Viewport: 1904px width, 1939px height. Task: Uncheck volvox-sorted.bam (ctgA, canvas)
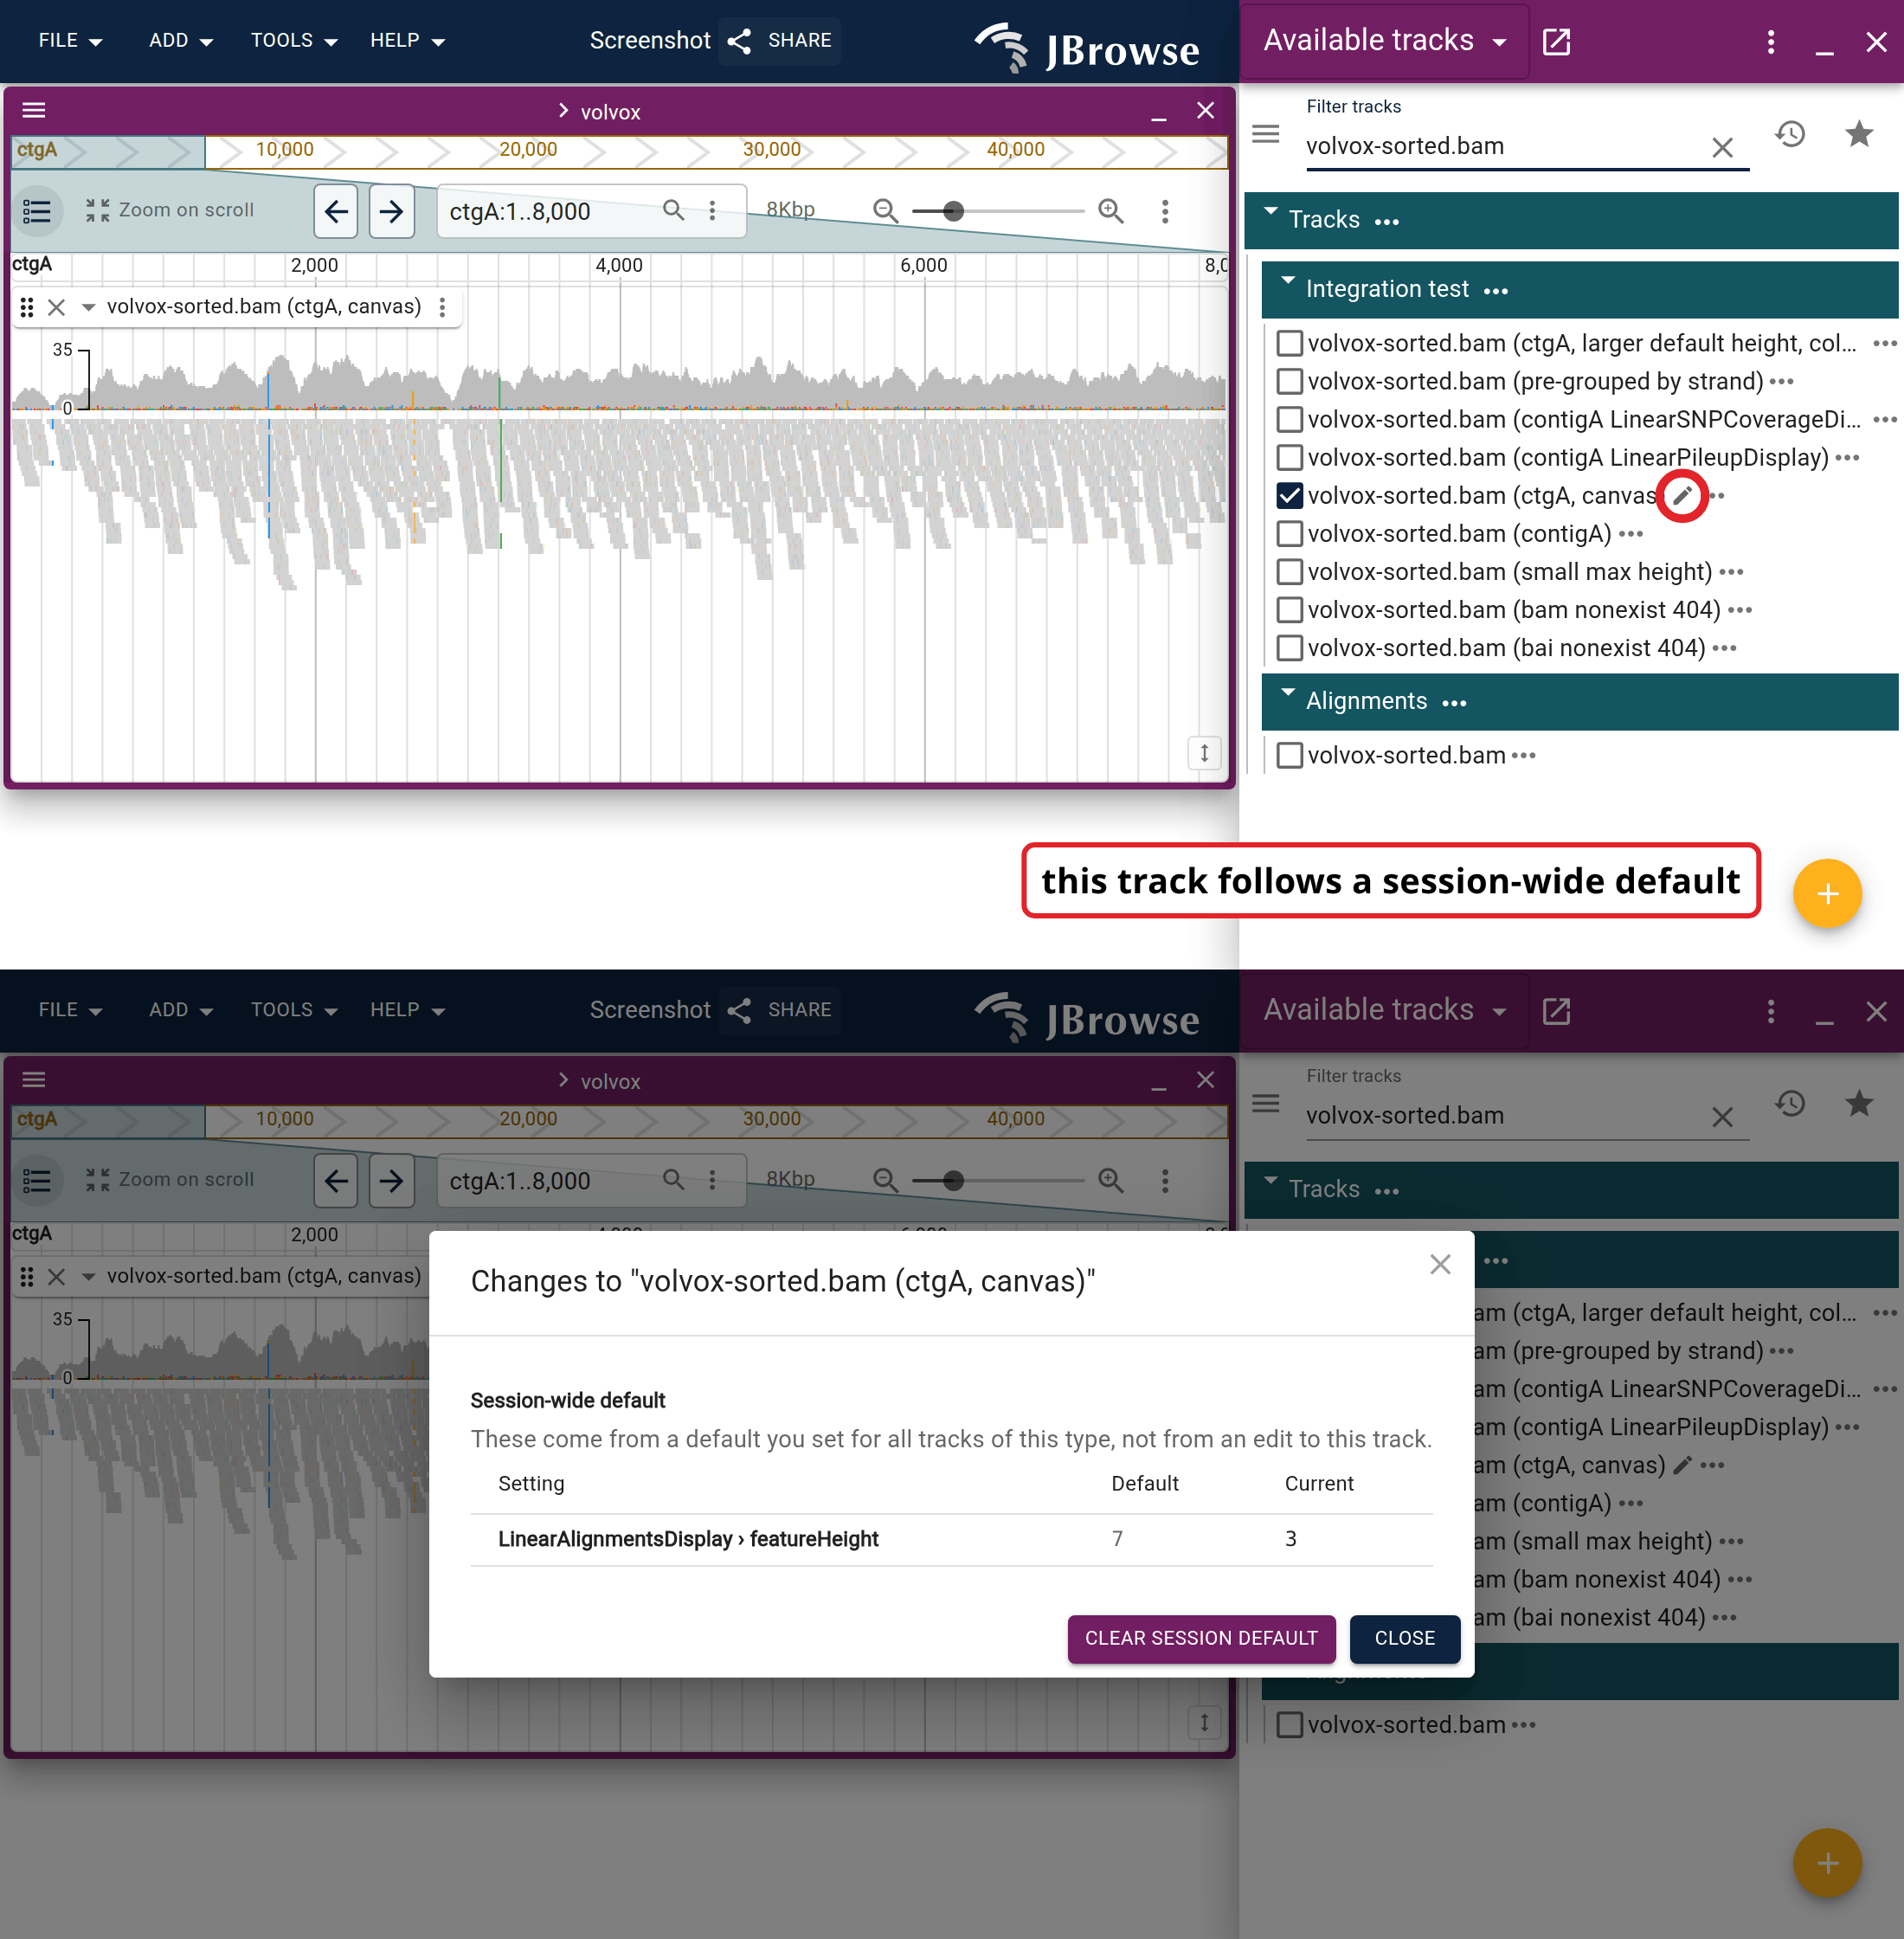(1289, 495)
